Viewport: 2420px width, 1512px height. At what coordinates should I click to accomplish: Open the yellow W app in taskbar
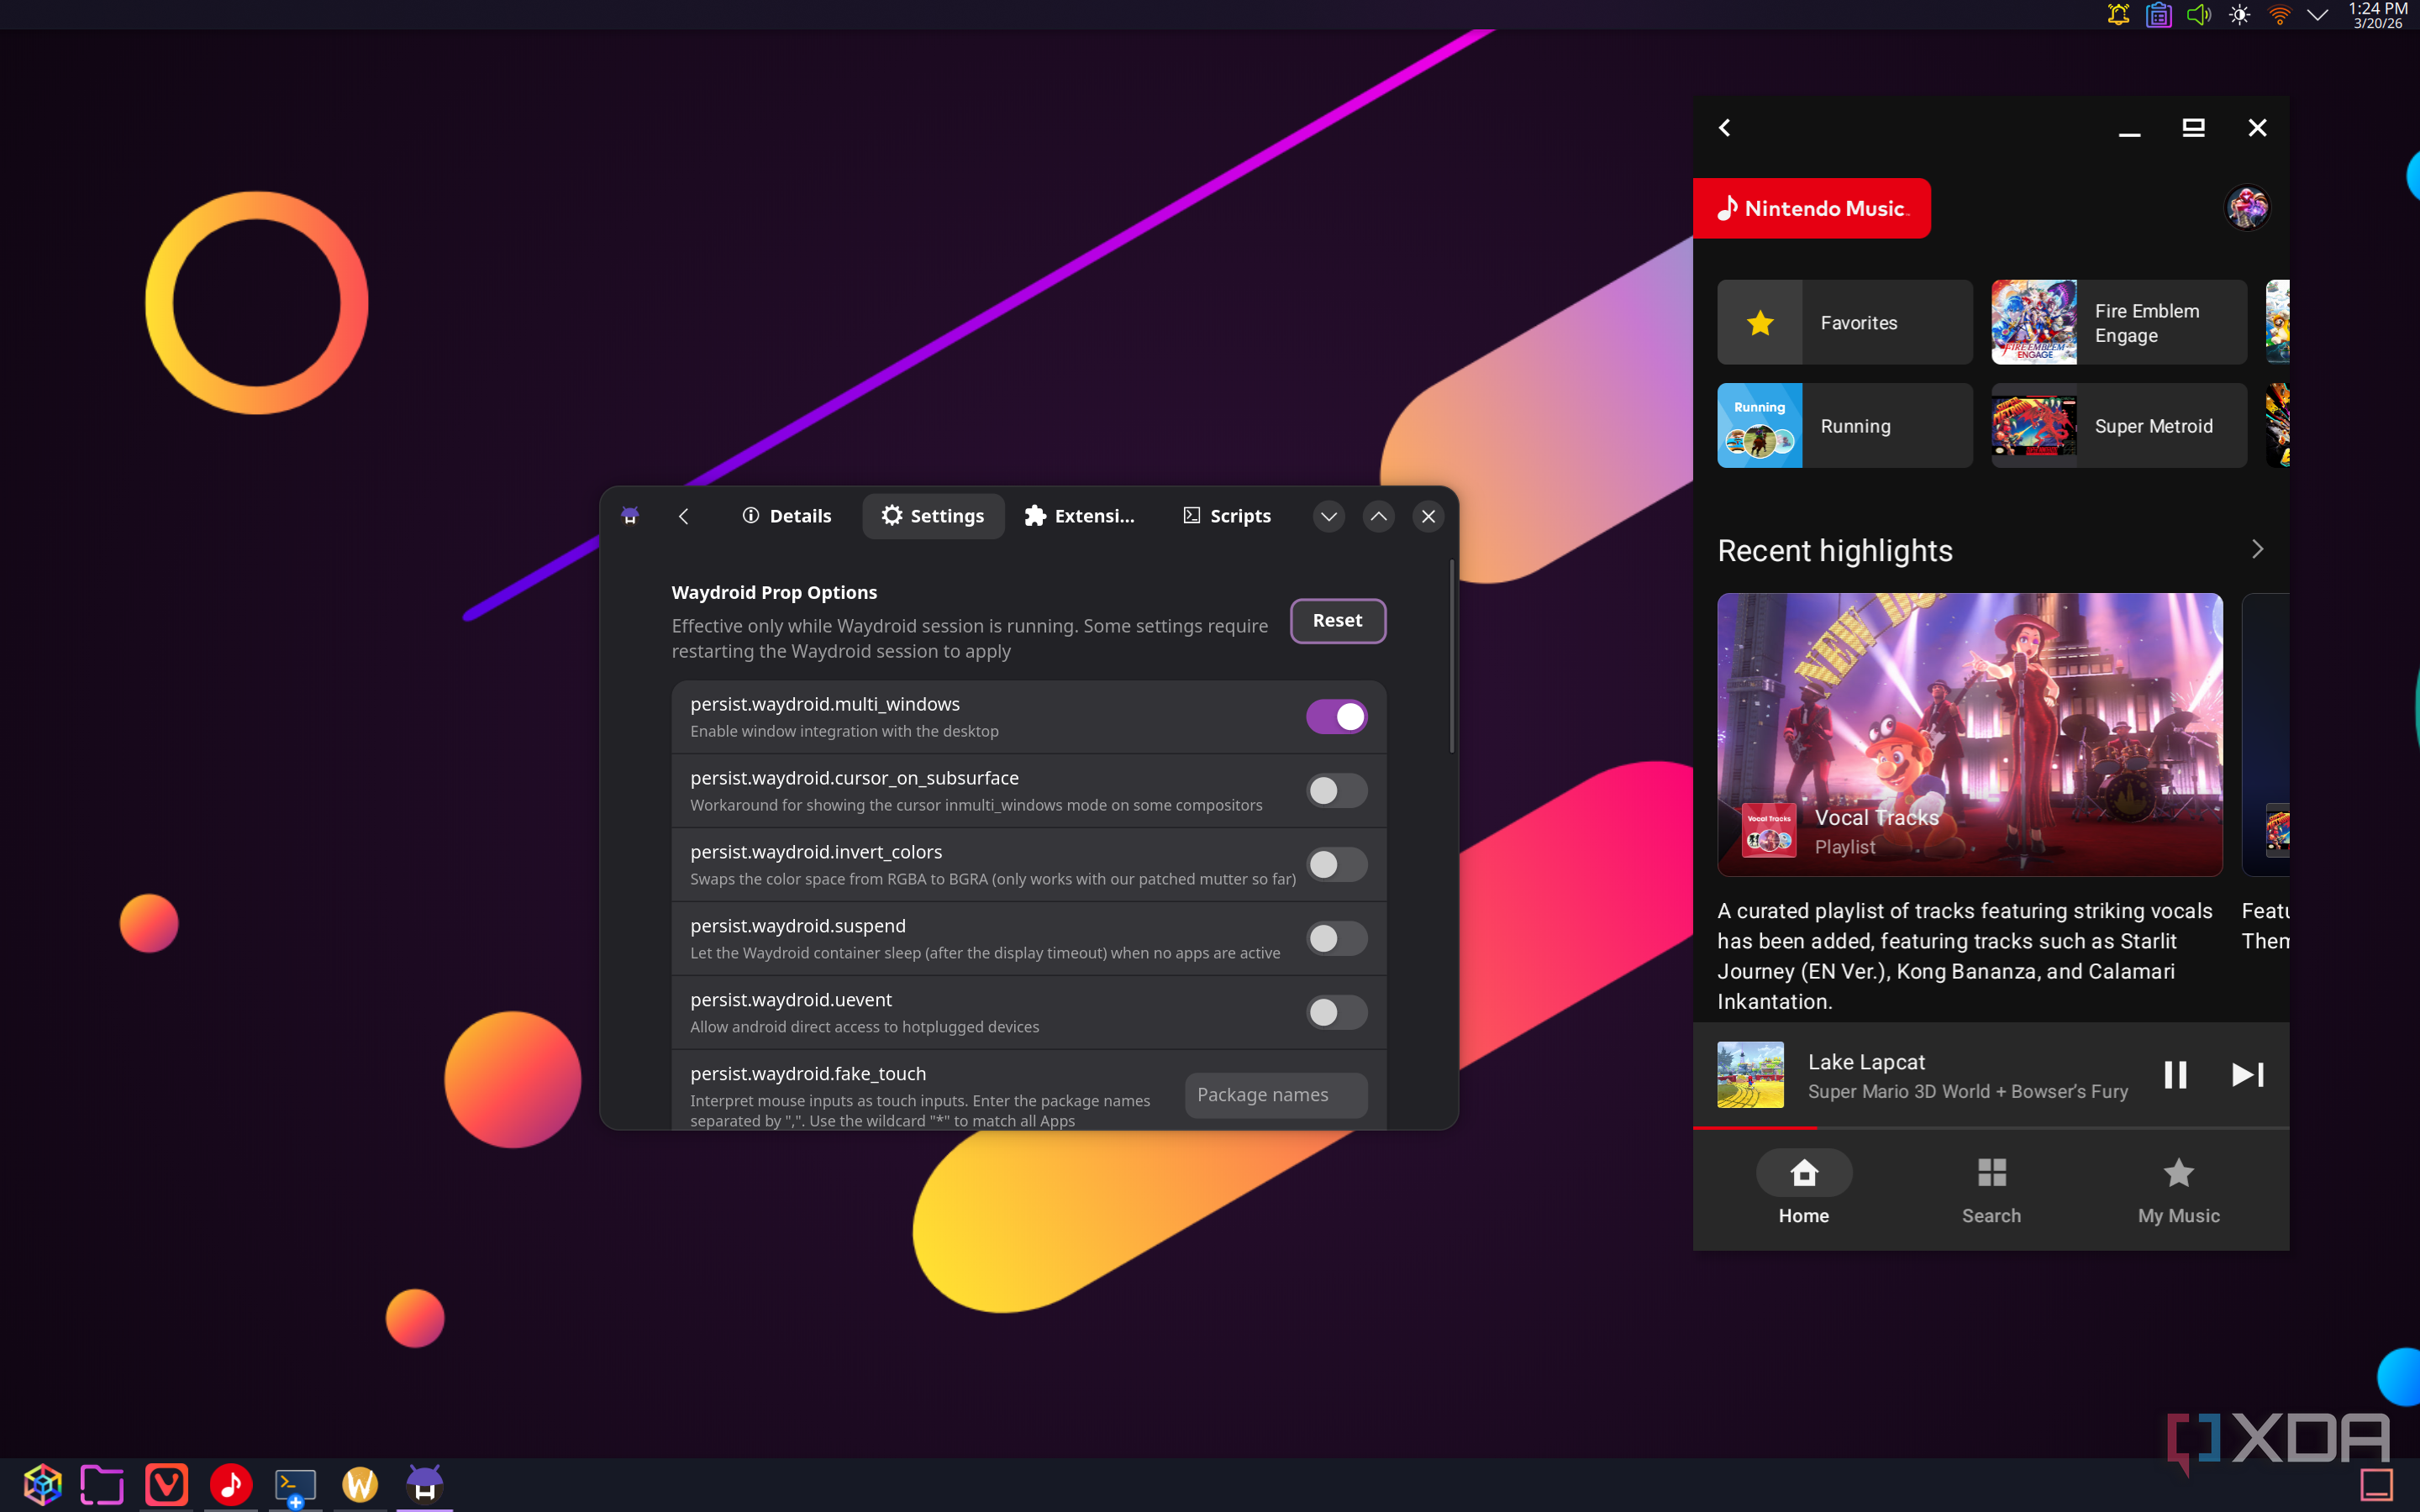pos(360,1485)
